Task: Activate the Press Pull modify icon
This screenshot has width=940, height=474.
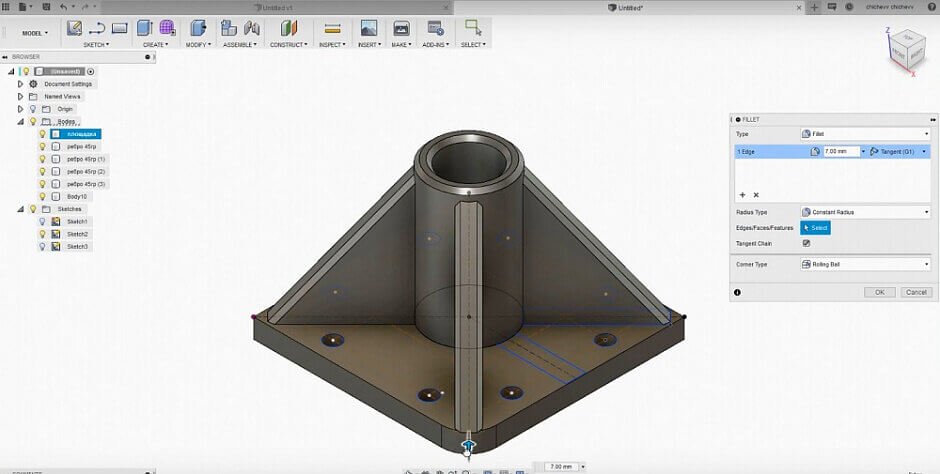Action: click(x=198, y=28)
